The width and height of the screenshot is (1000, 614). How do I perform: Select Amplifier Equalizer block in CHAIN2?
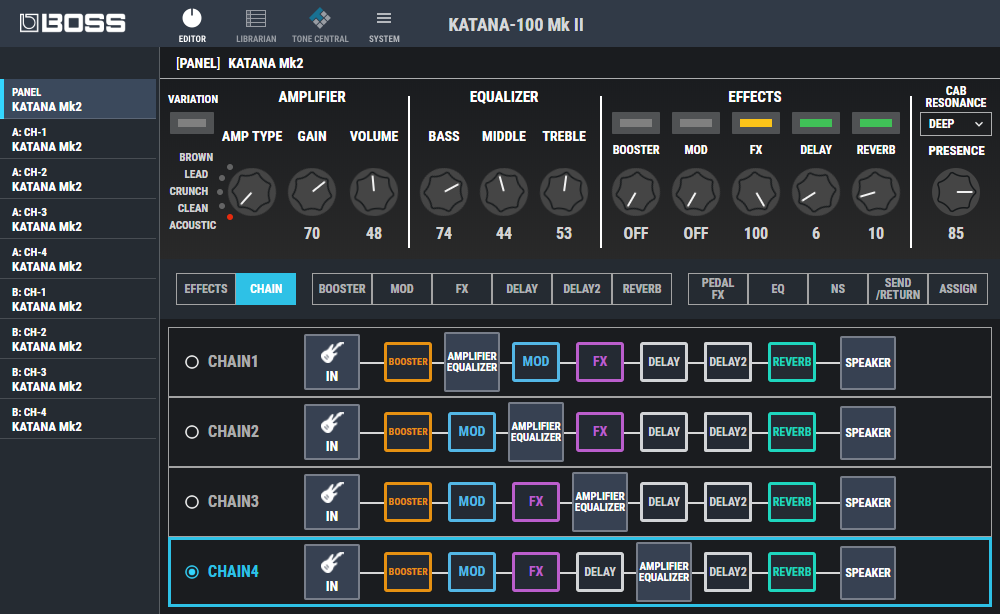pyautogui.click(x=536, y=432)
